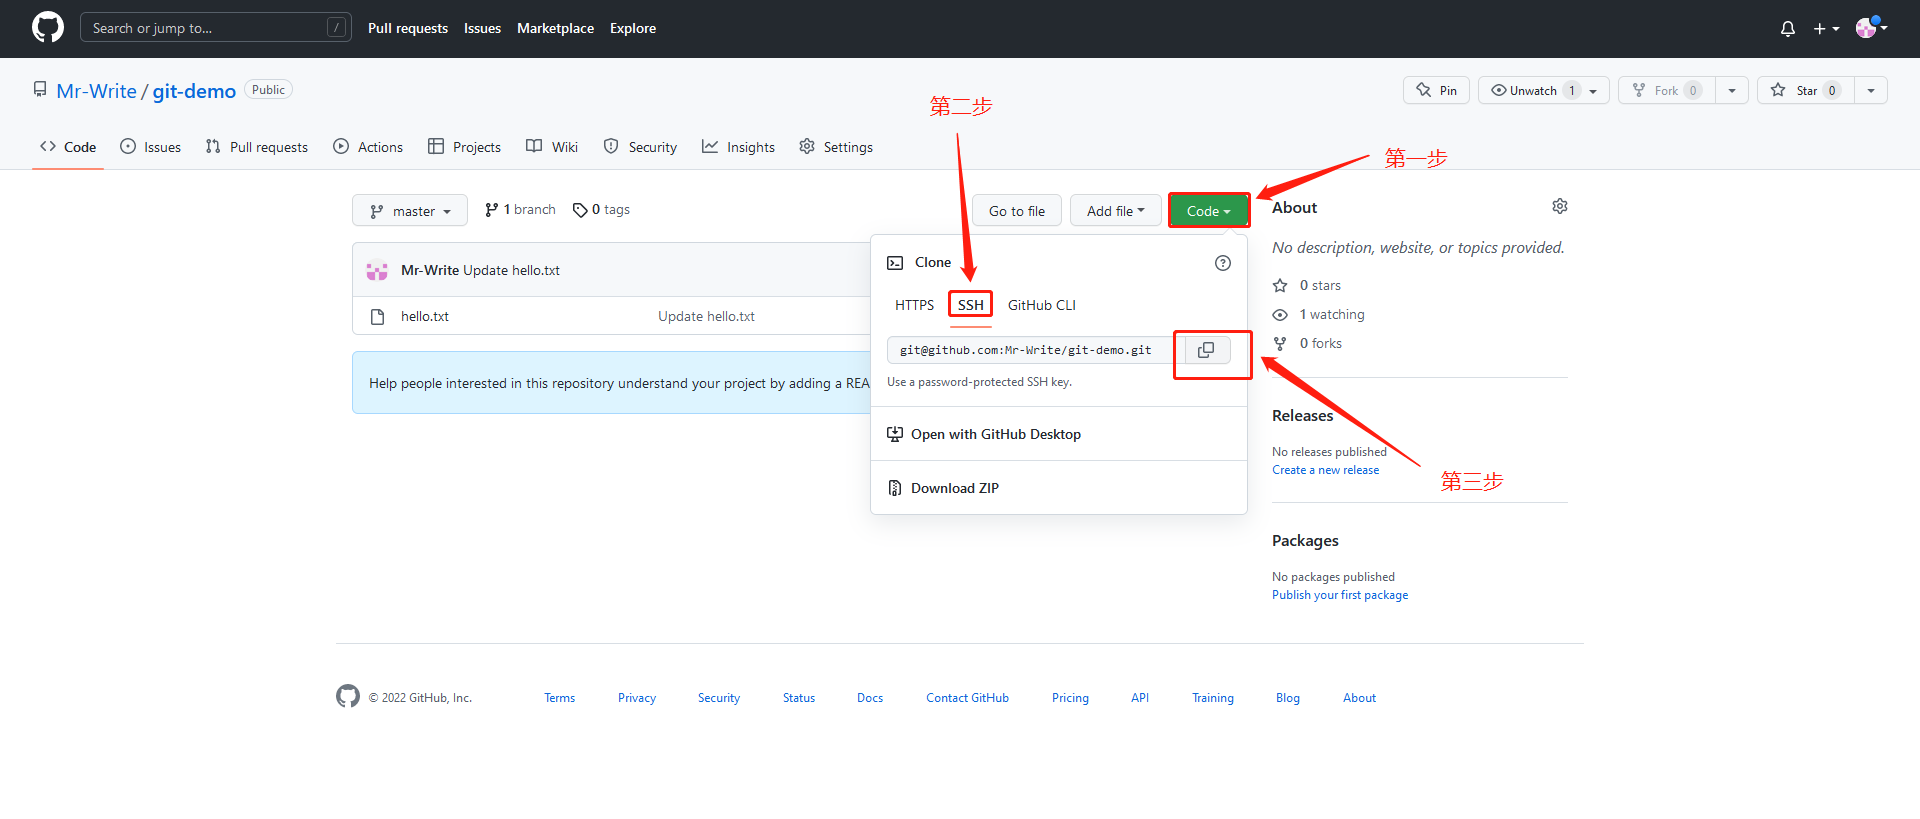Toggle the green Code dropdown button
Screen dimensions: 1920x819
coord(1209,211)
